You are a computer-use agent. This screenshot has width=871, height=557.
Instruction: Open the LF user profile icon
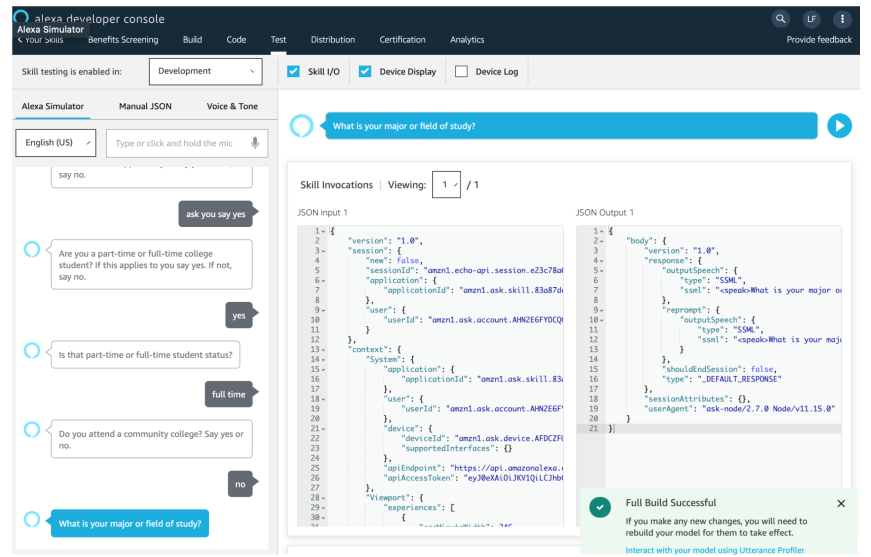pos(811,19)
